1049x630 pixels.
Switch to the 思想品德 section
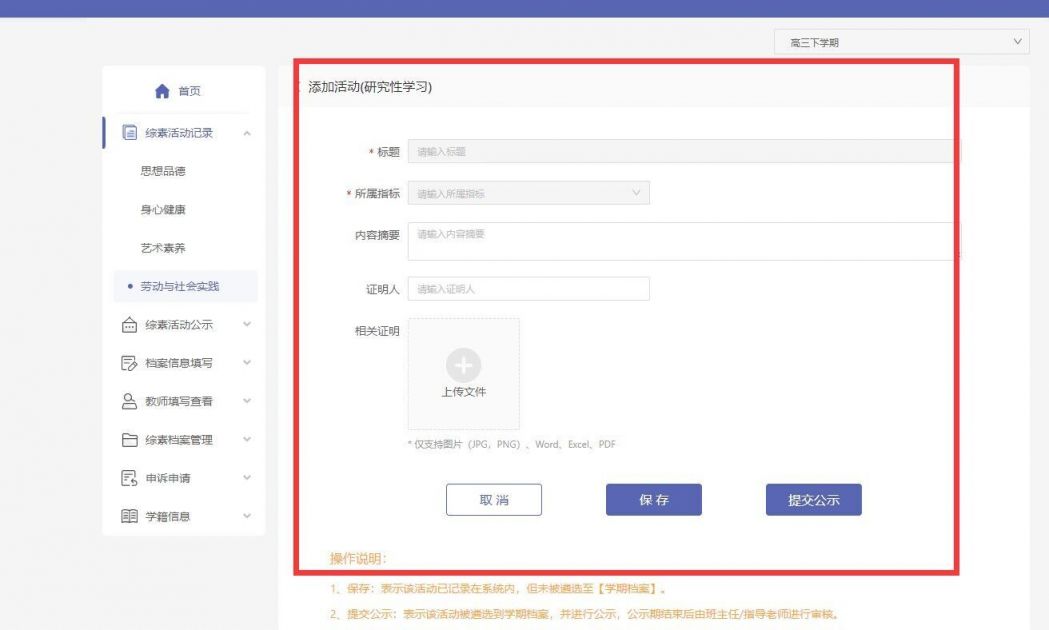pos(164,171)
